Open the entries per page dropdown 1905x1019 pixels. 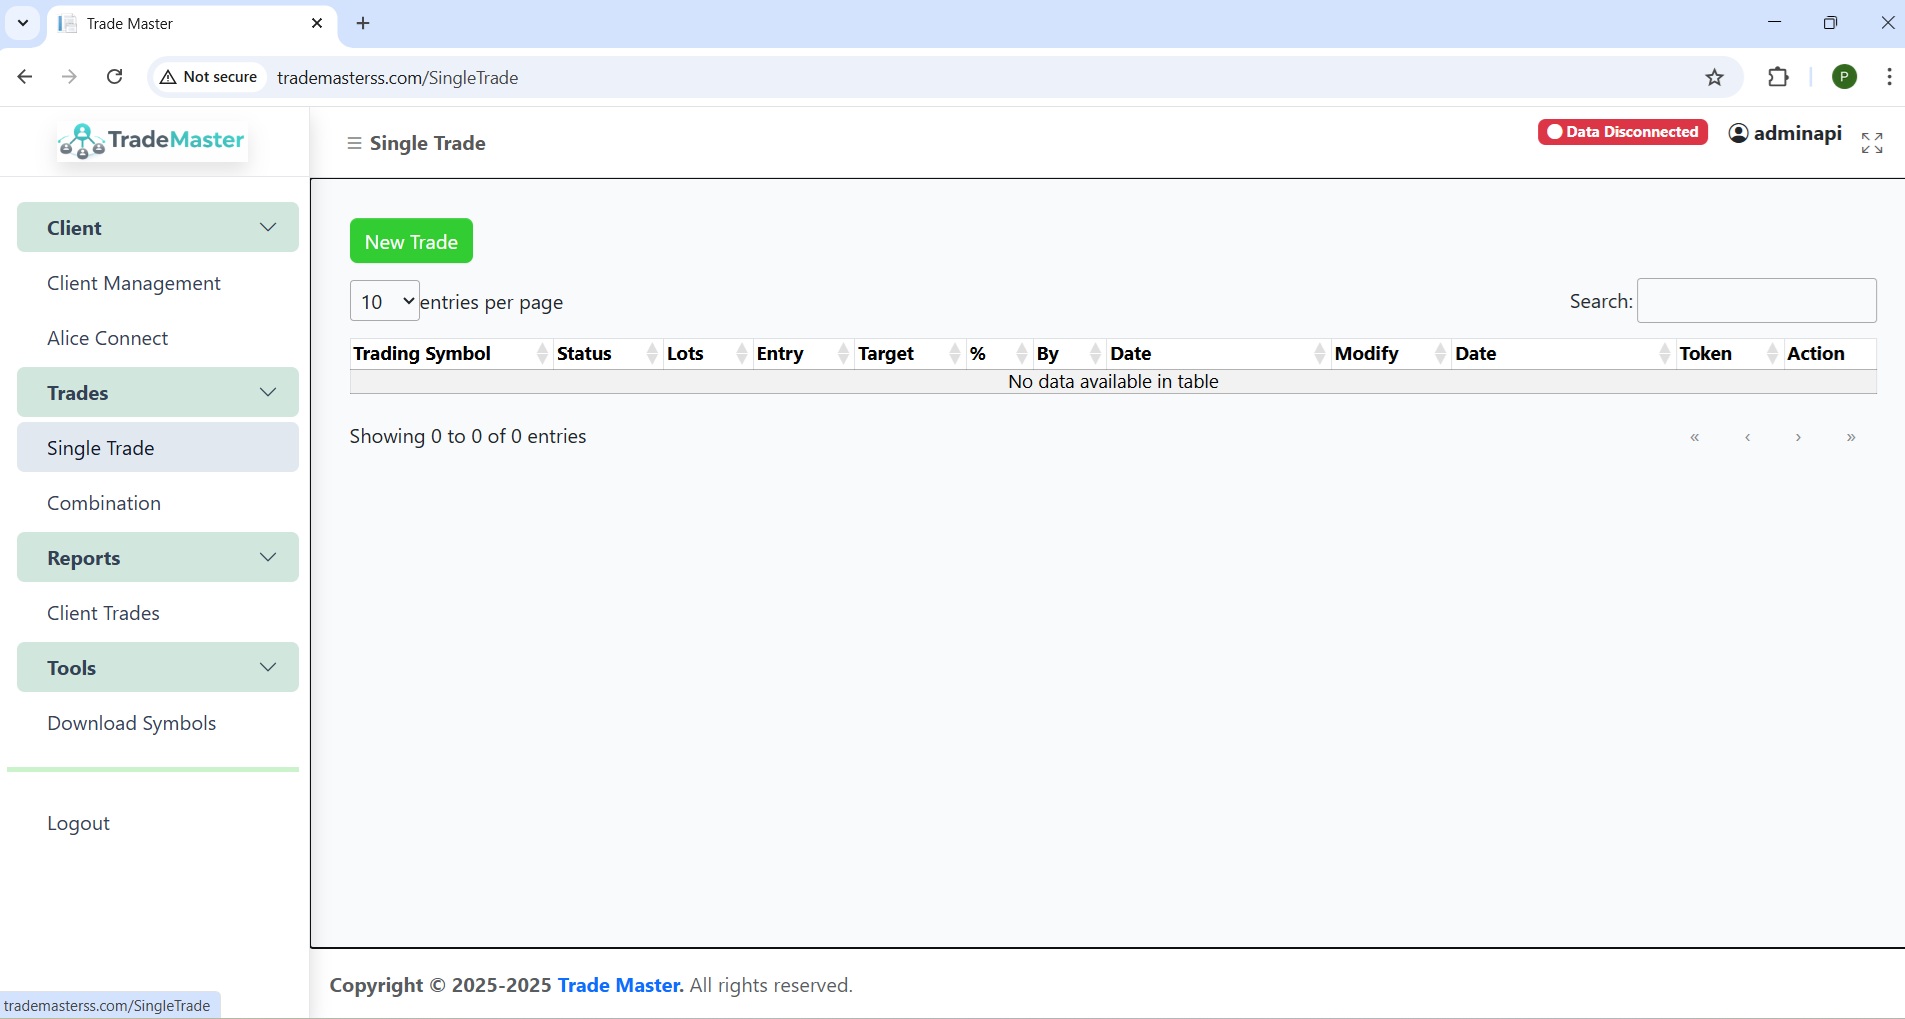point(385,301)
